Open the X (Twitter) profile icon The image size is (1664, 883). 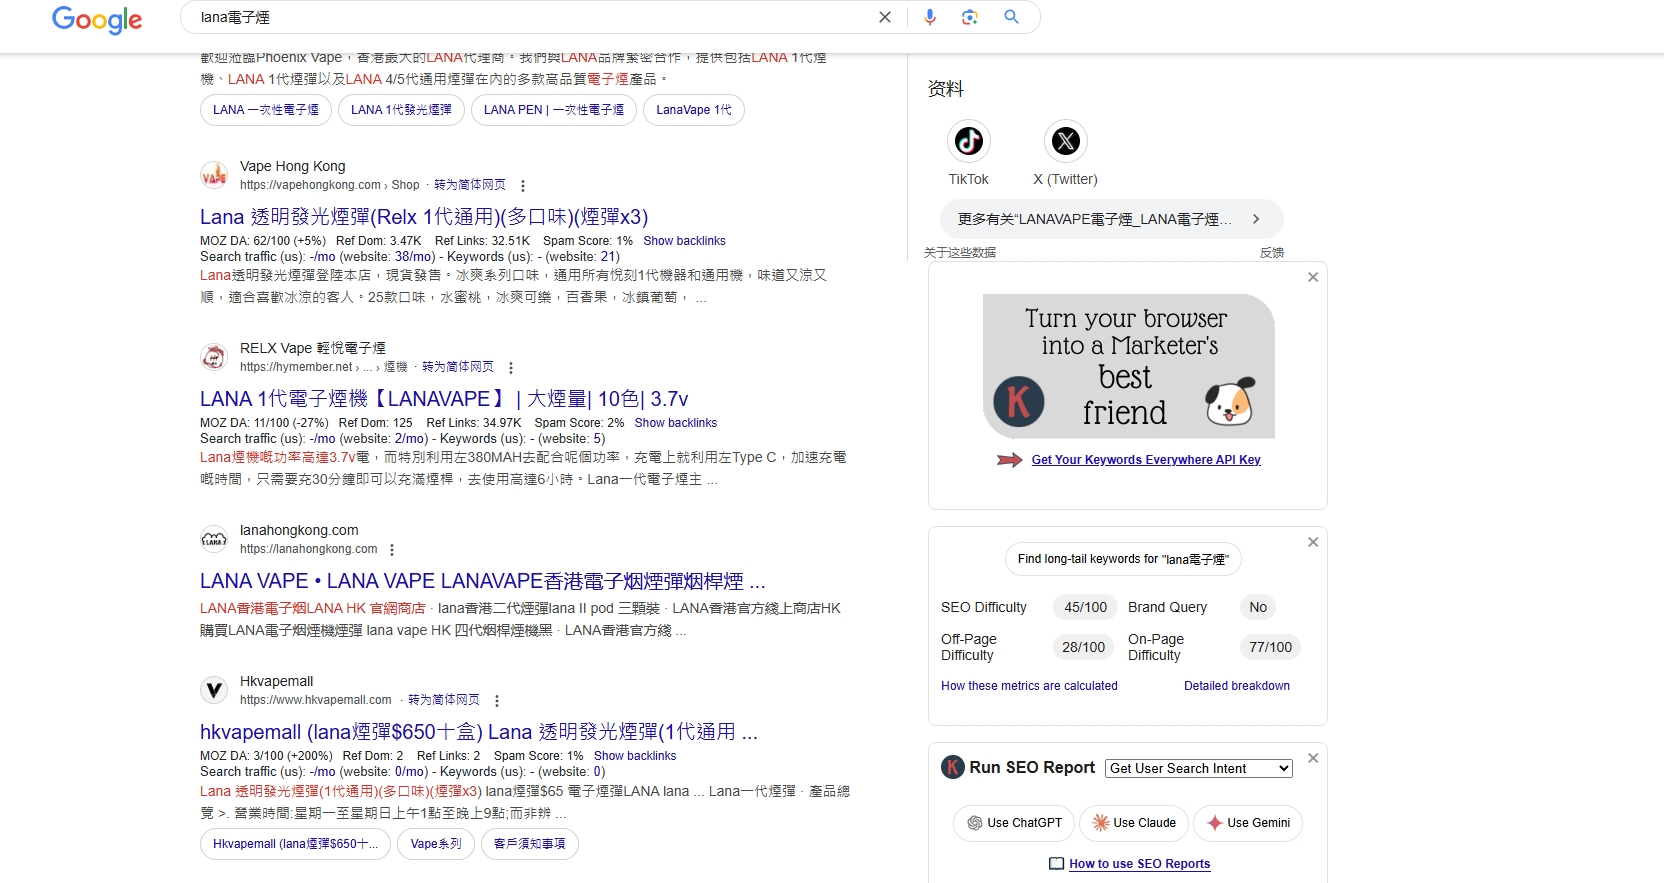click(x=1066, y=141)
